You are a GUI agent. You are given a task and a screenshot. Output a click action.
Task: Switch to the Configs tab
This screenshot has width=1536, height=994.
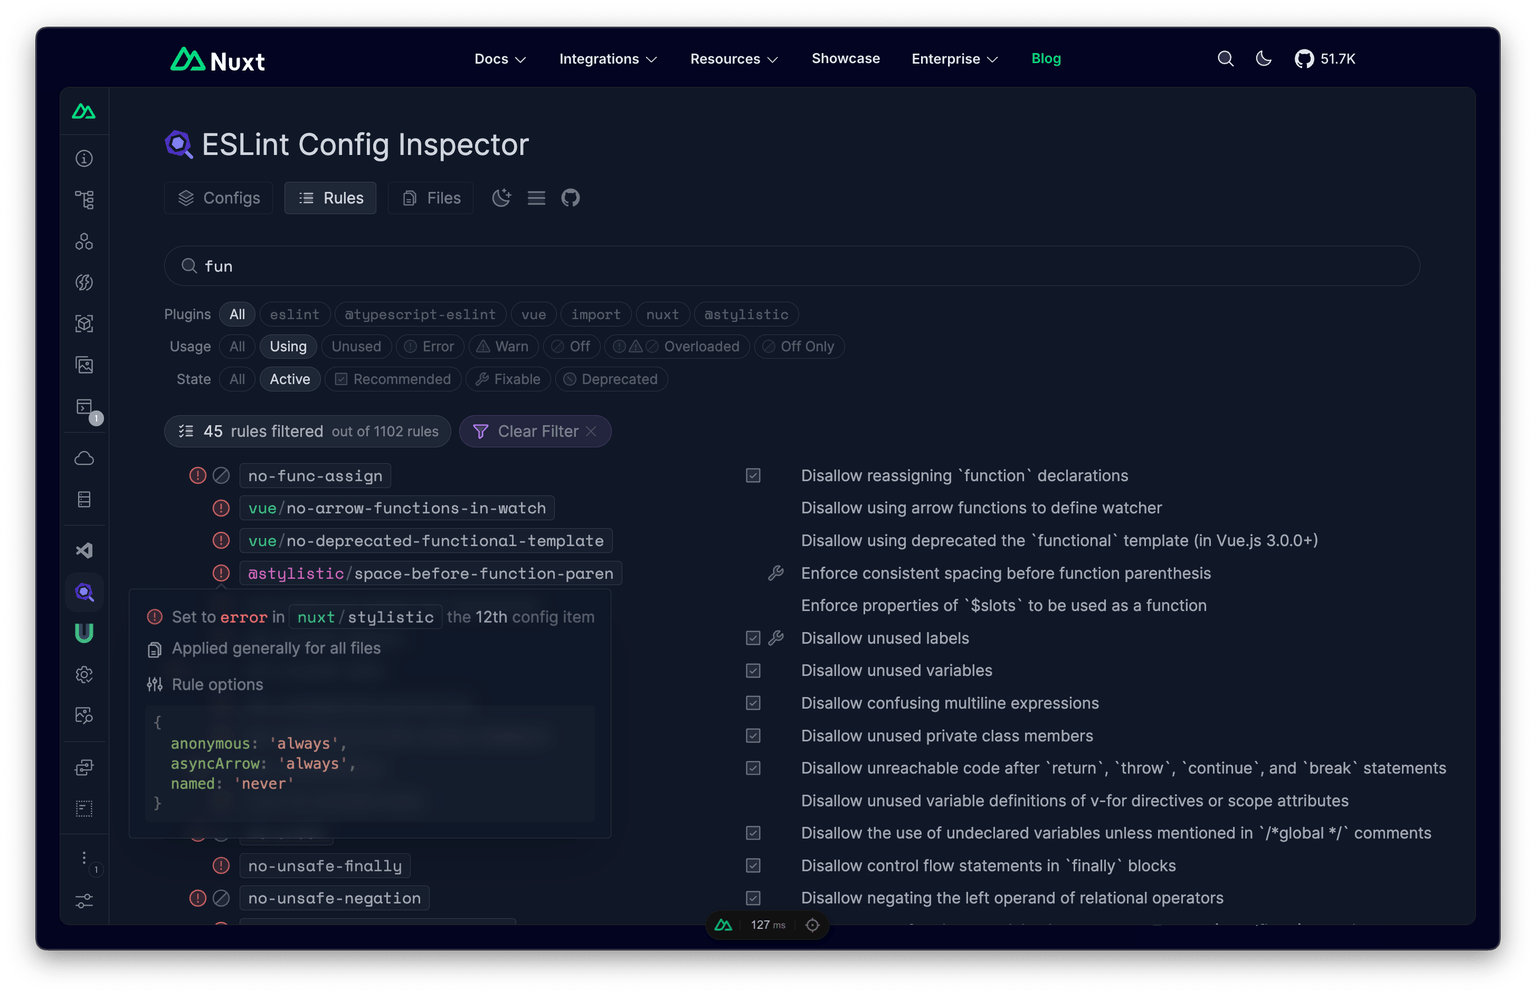(x=218, y=197)
